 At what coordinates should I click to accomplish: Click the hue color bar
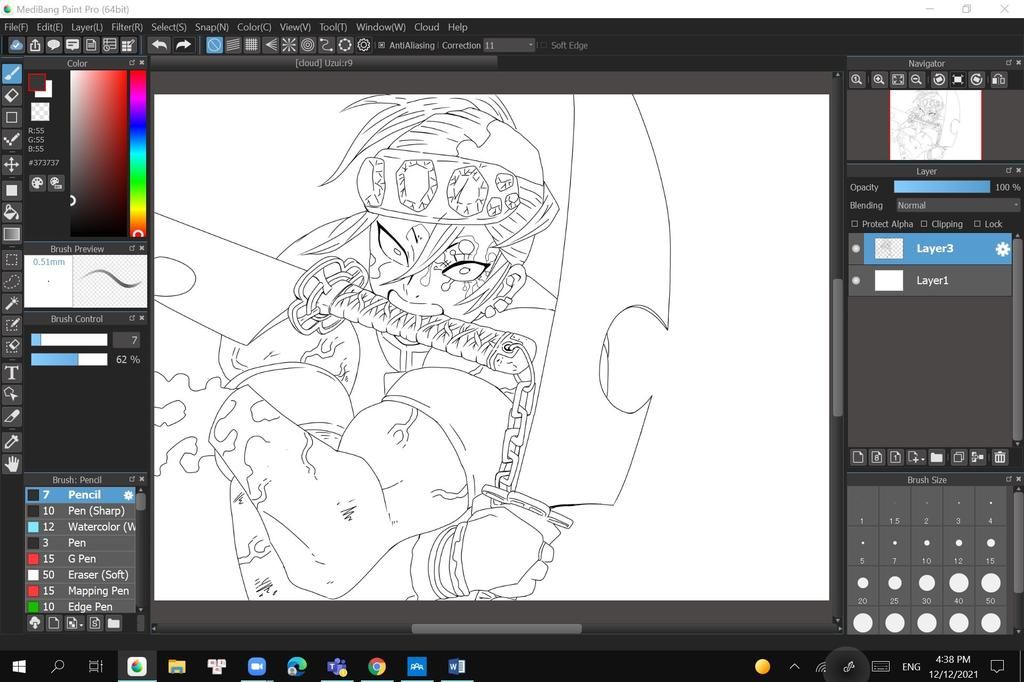pos(137,152)
